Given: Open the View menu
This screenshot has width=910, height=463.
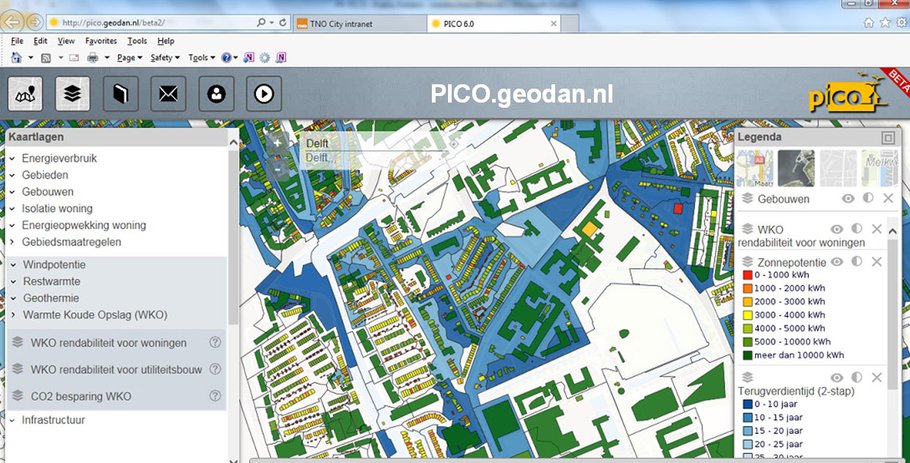Looking at the screenshot, I should [x=66, y=41].
